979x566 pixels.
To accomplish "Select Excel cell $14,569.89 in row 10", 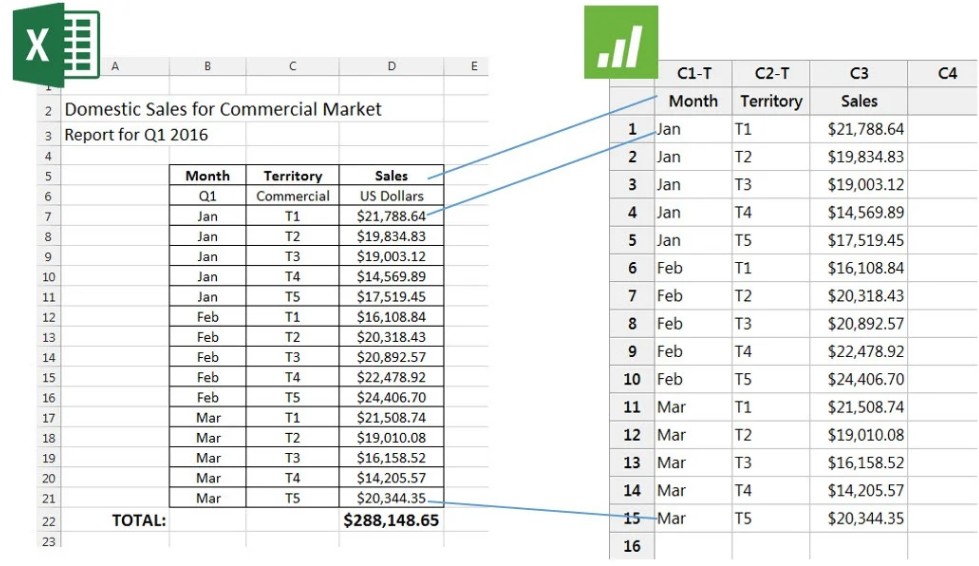I will tap(391, 276).
